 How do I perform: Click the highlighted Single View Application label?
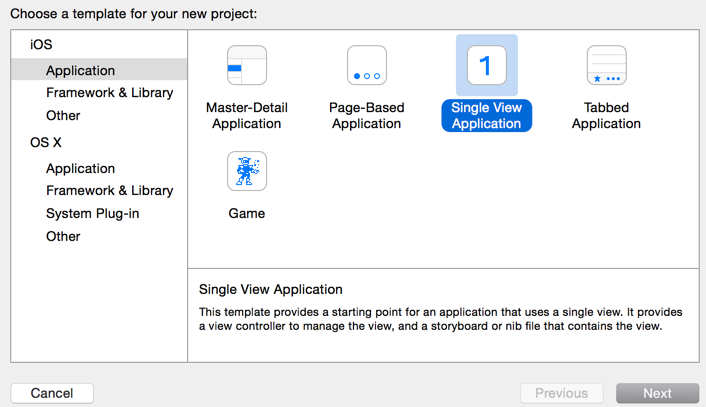pyautogui.click(x=486, y=116)
